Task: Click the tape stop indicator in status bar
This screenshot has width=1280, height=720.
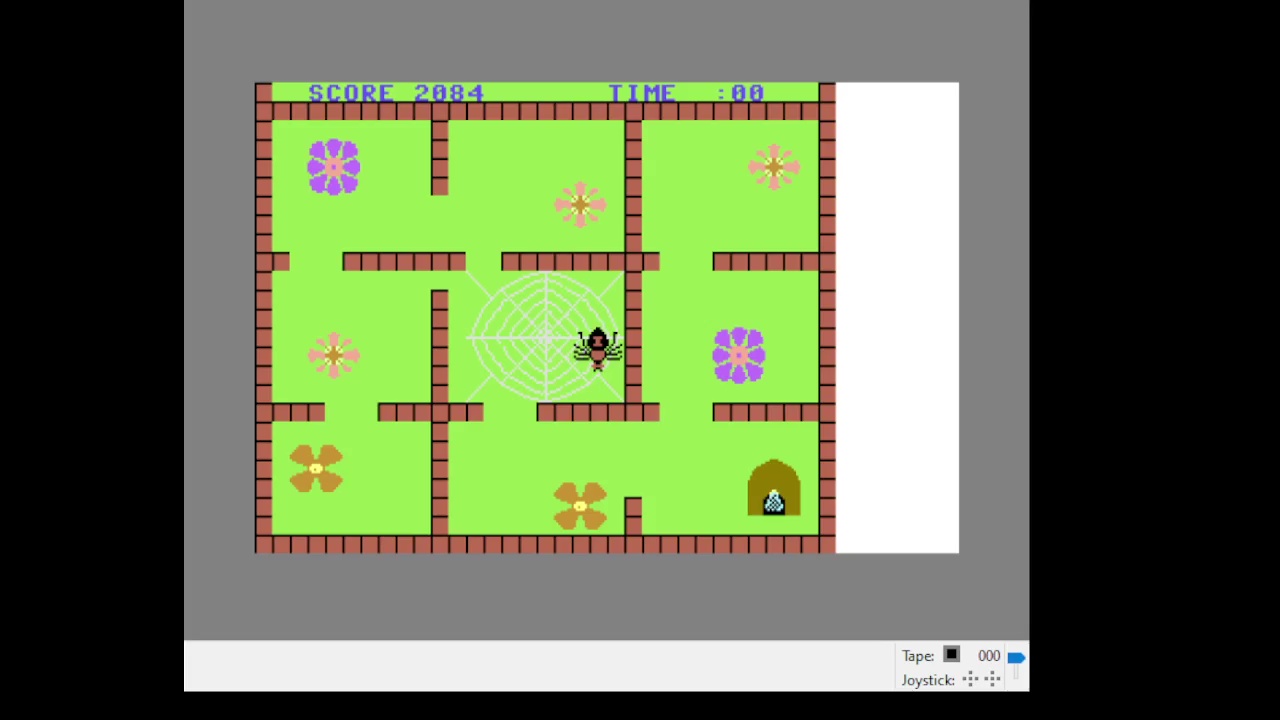Action: pos(951,655)
